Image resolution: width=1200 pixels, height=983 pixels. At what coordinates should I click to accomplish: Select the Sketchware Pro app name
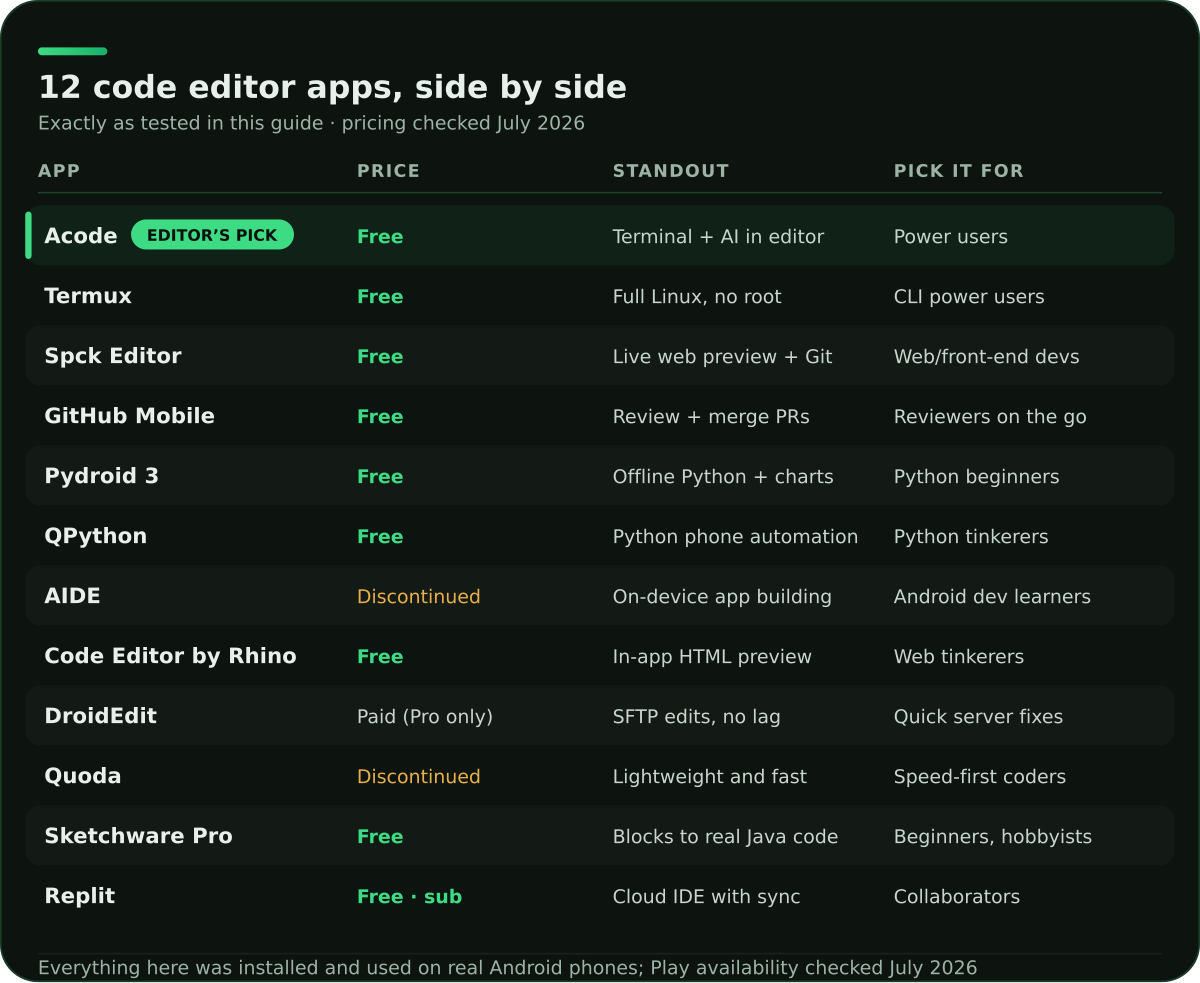pos(138,836)
